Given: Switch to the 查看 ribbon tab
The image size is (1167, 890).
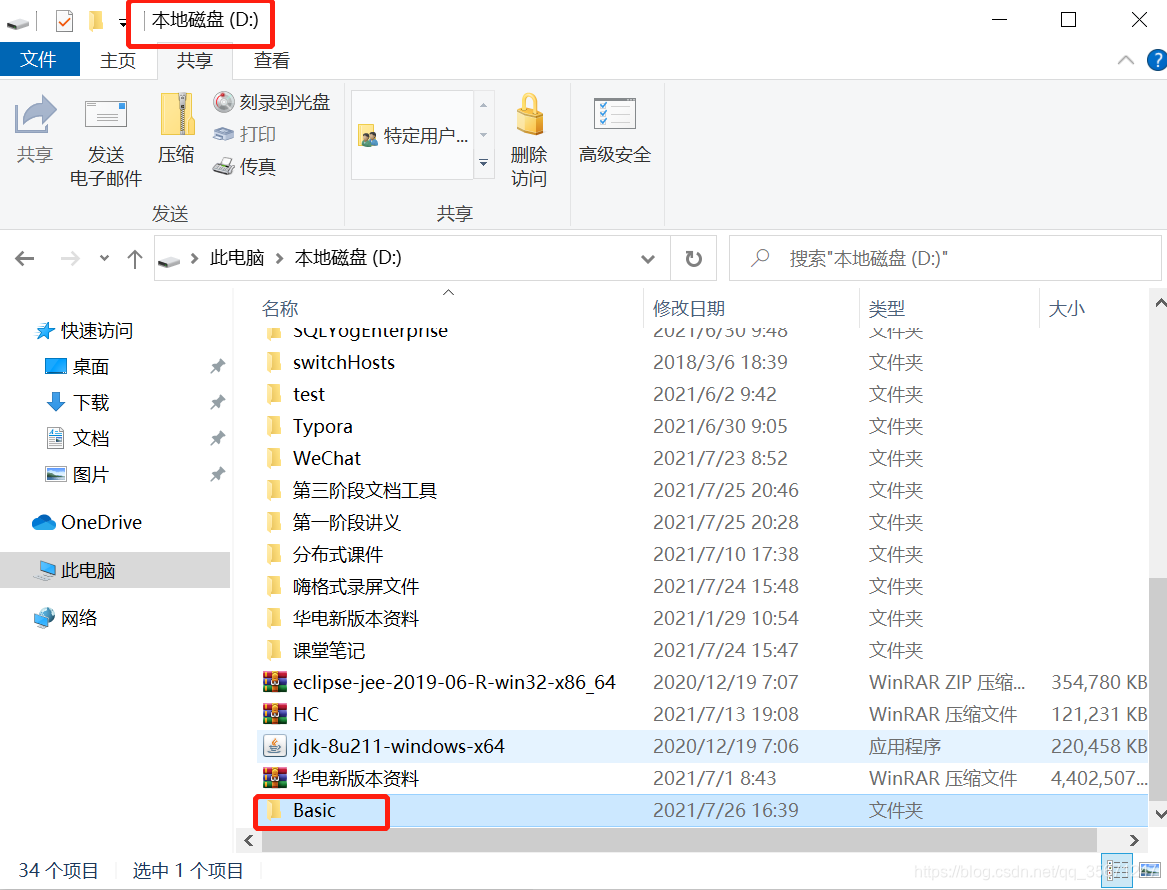Looking at the screenshot, I should tap(272, 61).
